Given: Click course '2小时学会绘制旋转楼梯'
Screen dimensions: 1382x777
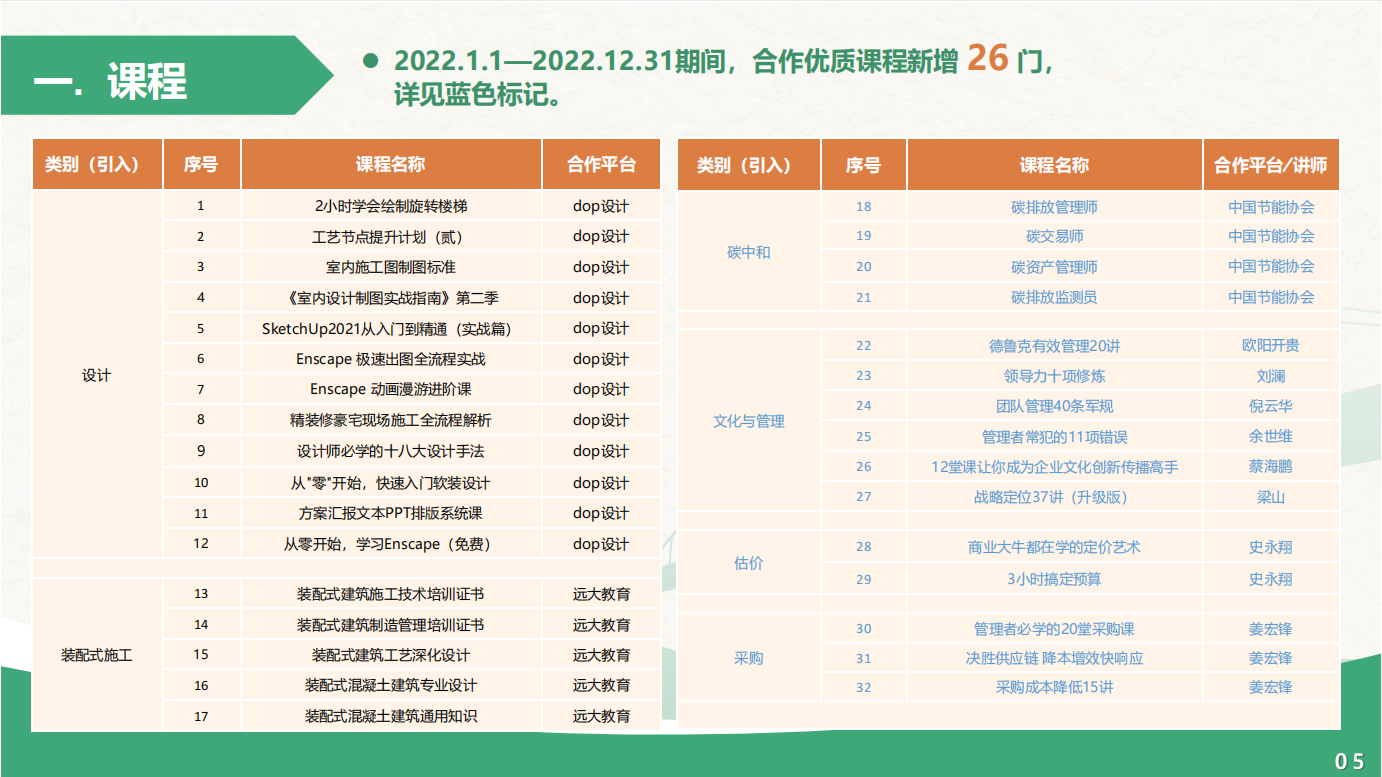Looking at the screenshot, I should (x=391, y=206).
